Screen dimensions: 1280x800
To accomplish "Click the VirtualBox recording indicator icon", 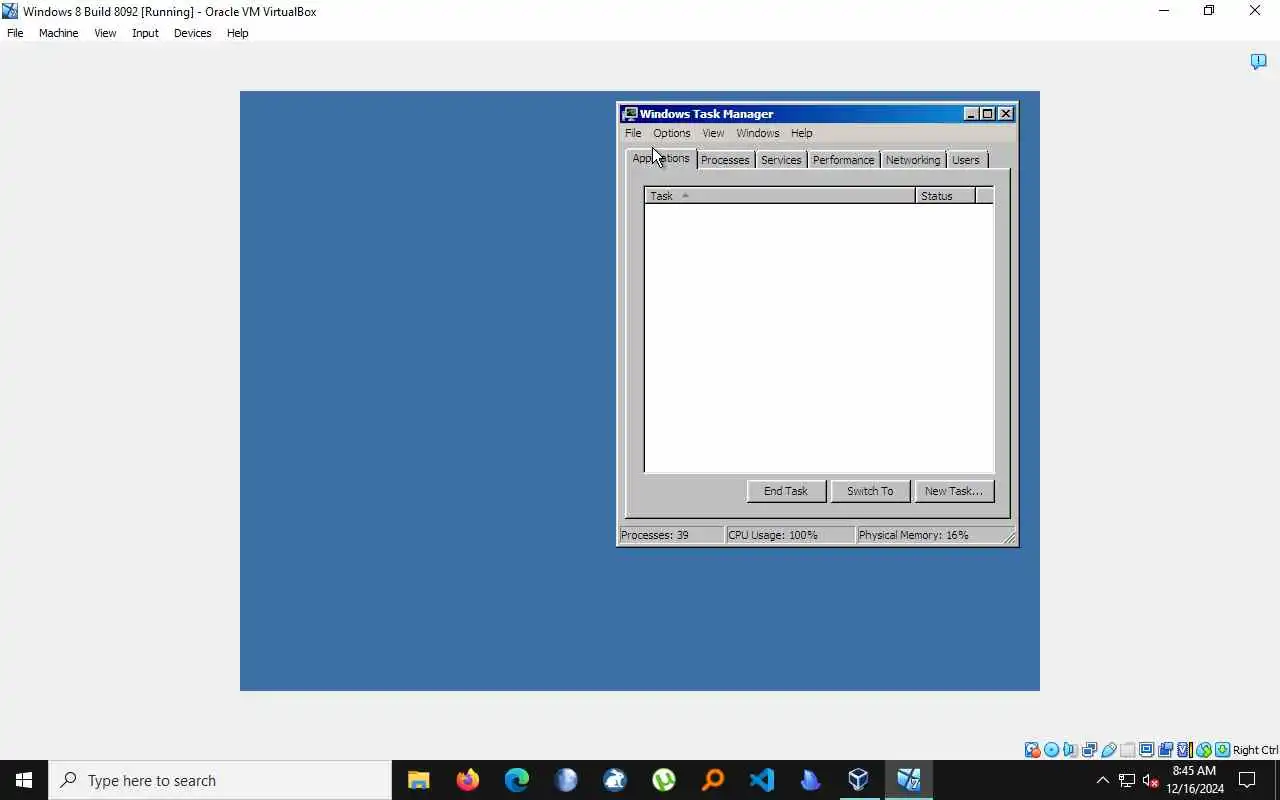I will point(1165,750).
